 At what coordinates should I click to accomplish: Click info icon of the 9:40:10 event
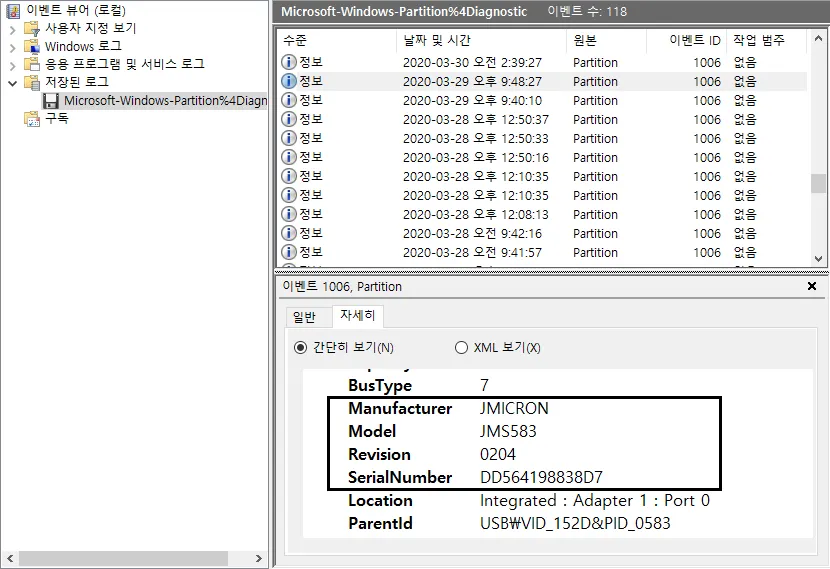288,100
